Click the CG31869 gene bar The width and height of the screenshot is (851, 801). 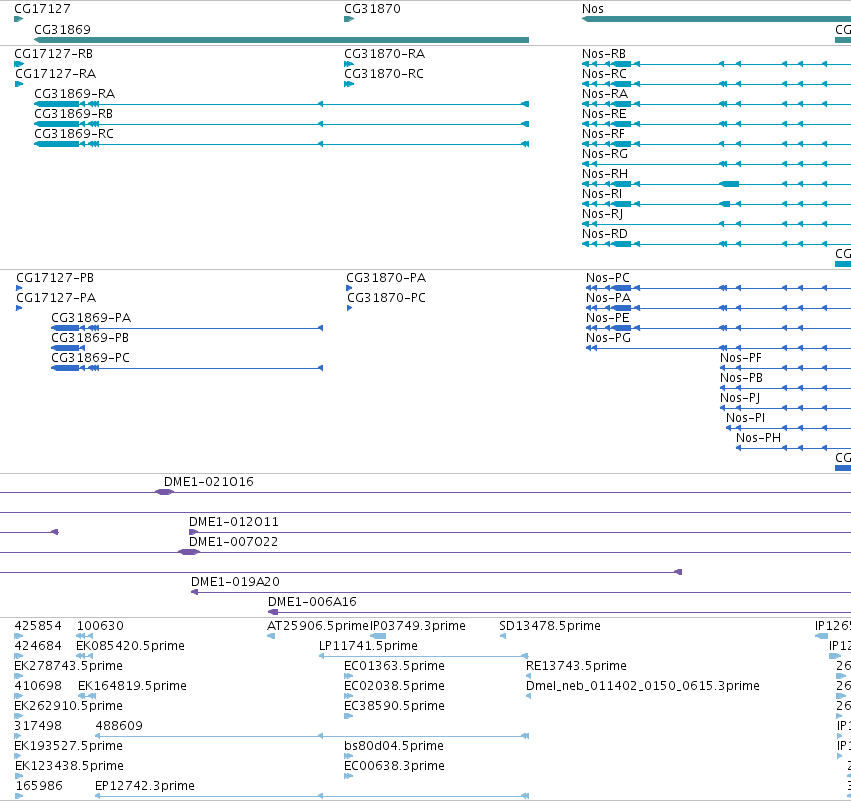(281, 40)
